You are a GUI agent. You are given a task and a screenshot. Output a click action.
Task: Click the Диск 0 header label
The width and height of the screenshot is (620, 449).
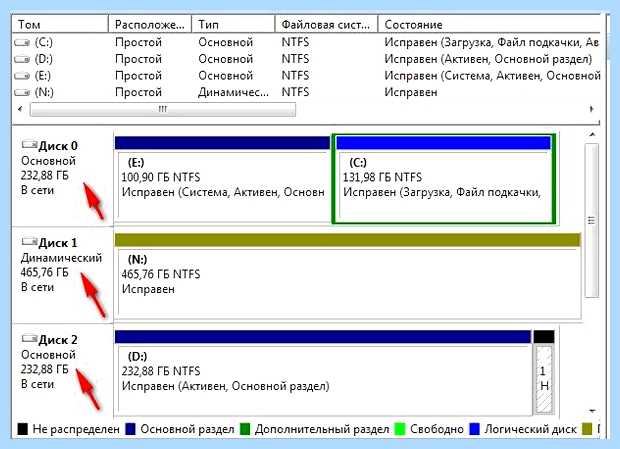coord(58,146)
